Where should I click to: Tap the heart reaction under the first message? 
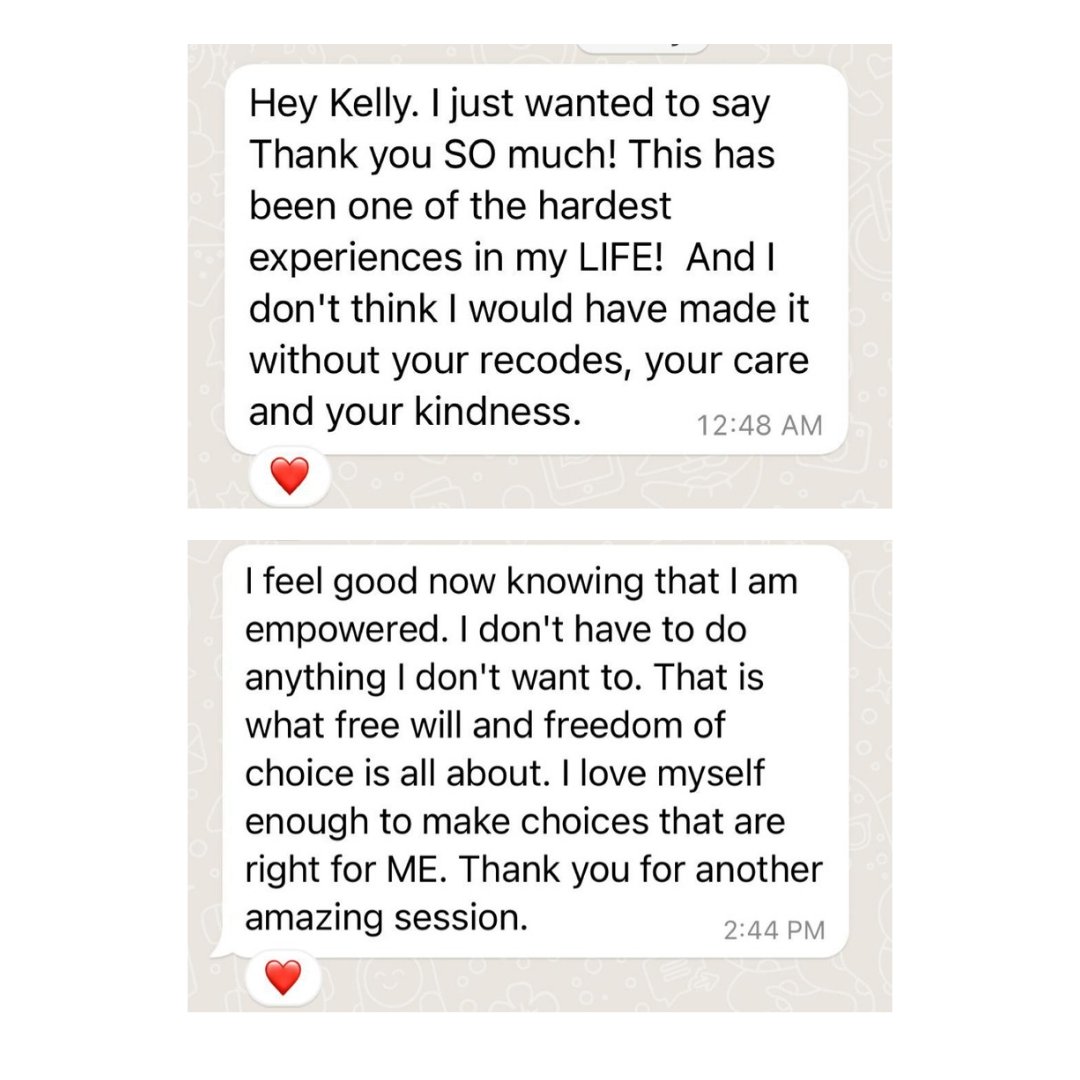(x=290, y=477)
